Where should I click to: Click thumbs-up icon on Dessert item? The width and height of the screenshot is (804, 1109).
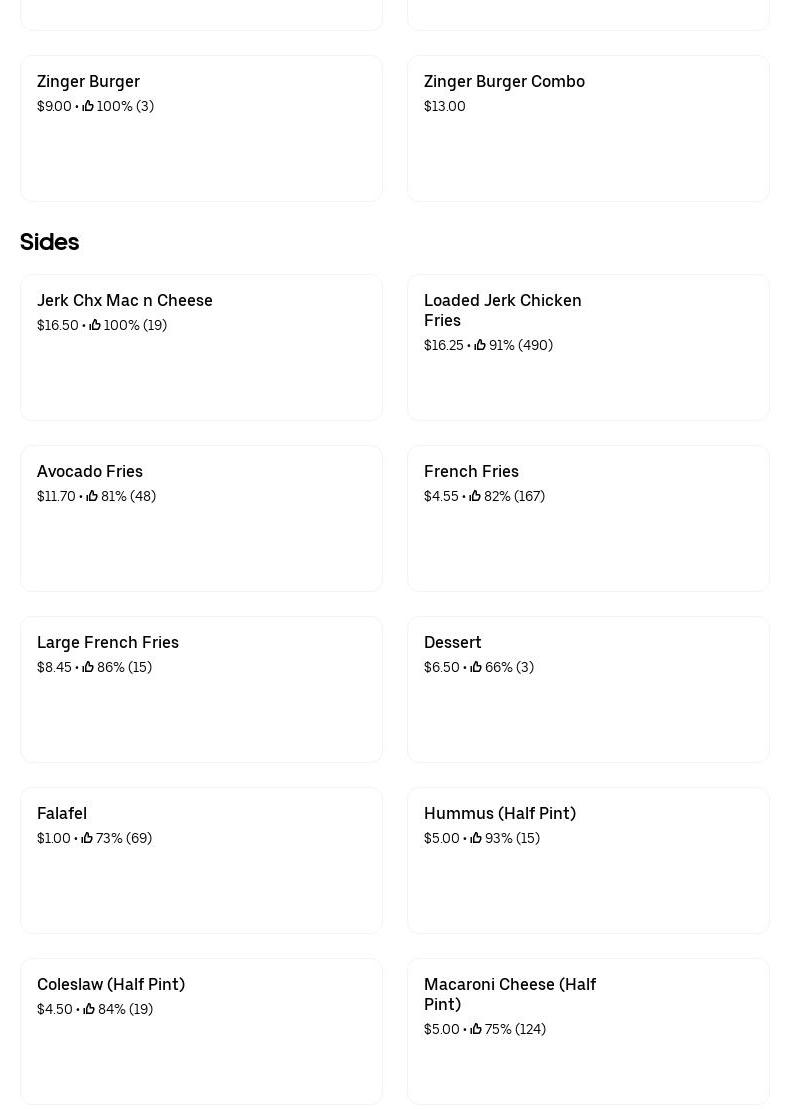point(476,667)
